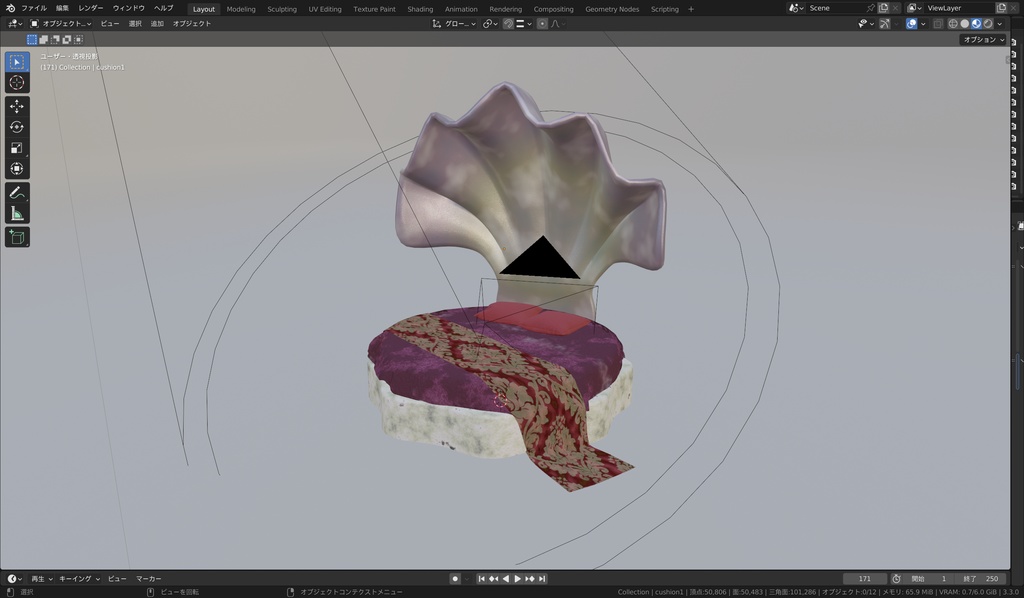The image size is (1024, 598).
Task: Open the レンダー menu
Action: (91, 8)
